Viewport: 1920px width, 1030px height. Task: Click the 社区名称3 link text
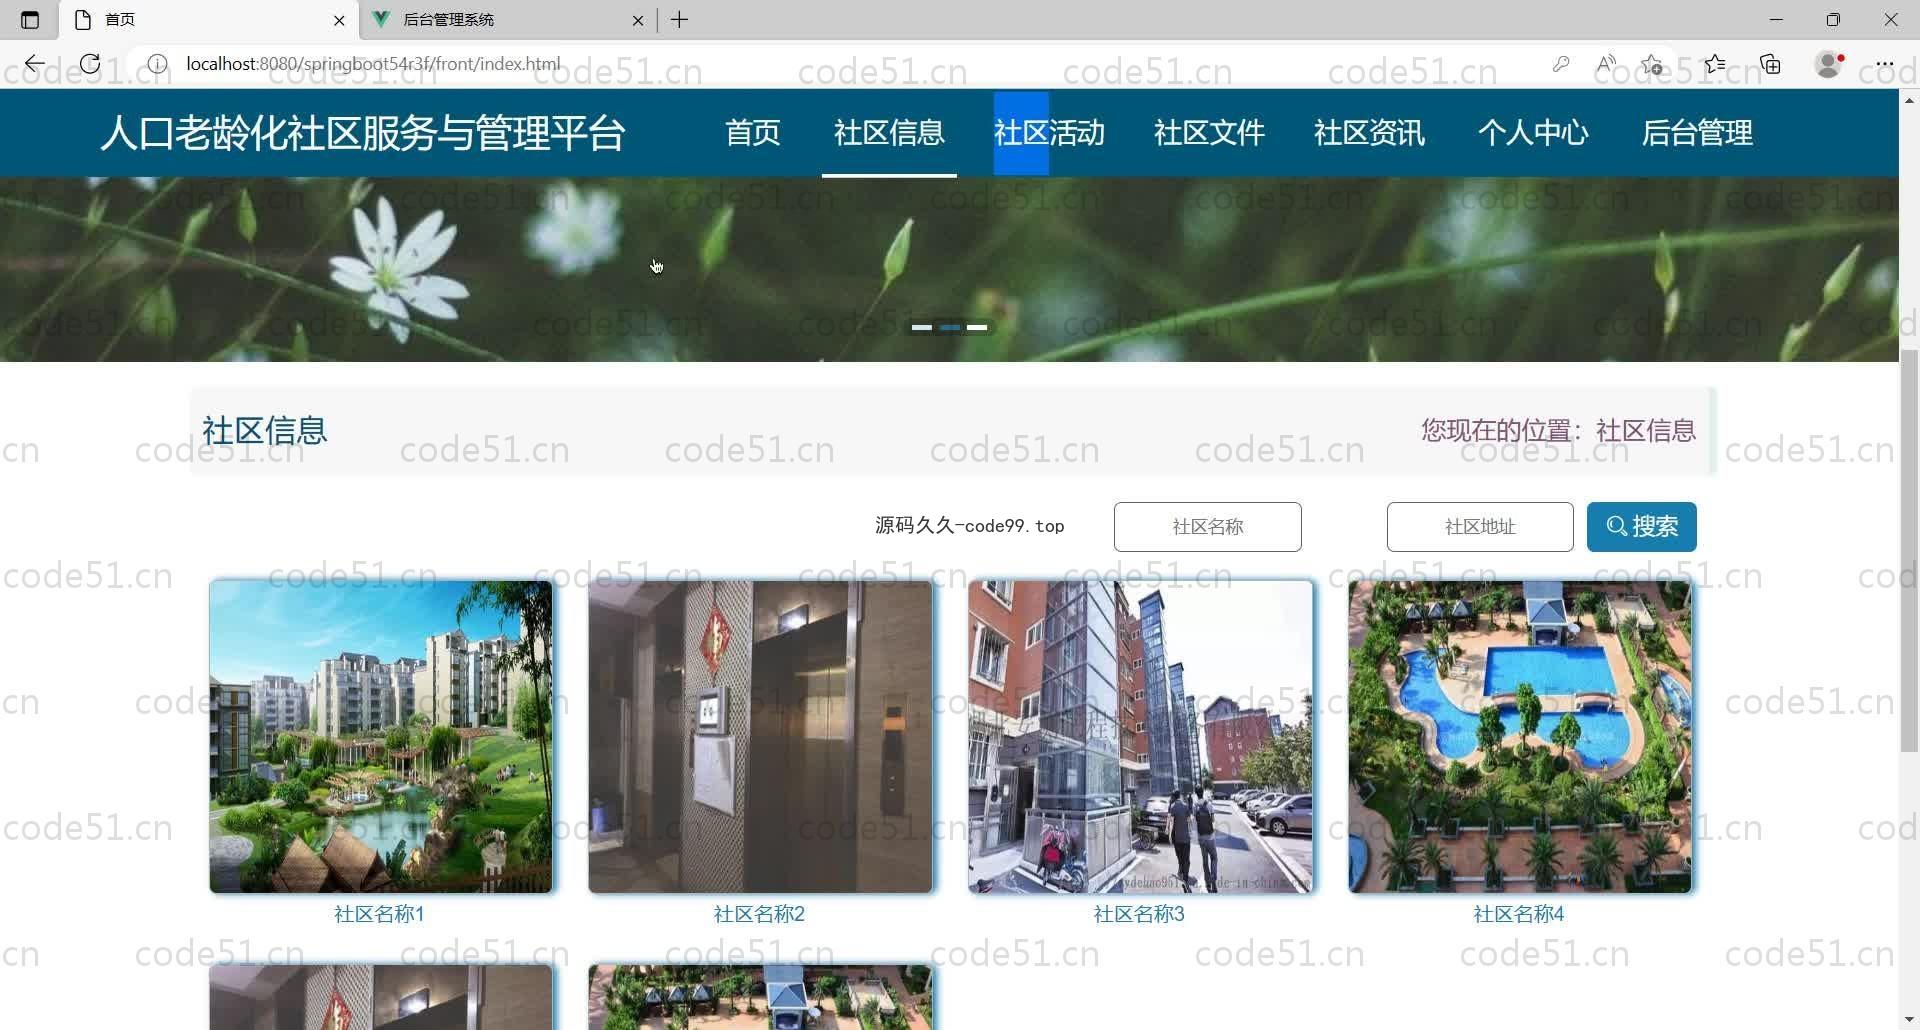(x=1139, y=914)
